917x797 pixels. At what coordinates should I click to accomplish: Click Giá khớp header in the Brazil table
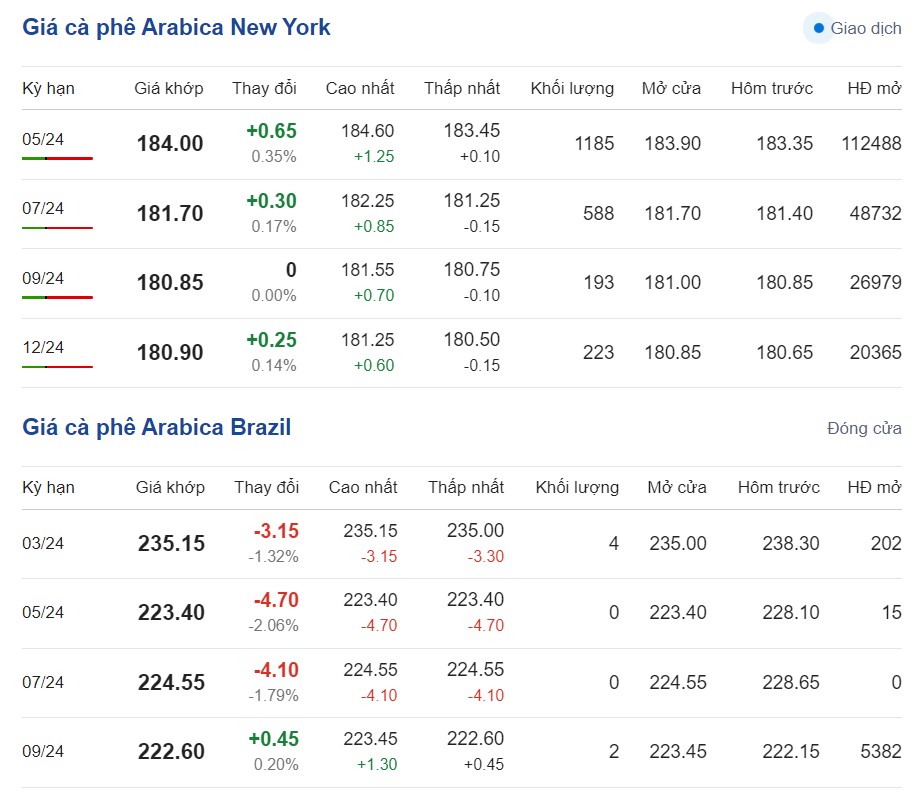click(x=170, y=487)
